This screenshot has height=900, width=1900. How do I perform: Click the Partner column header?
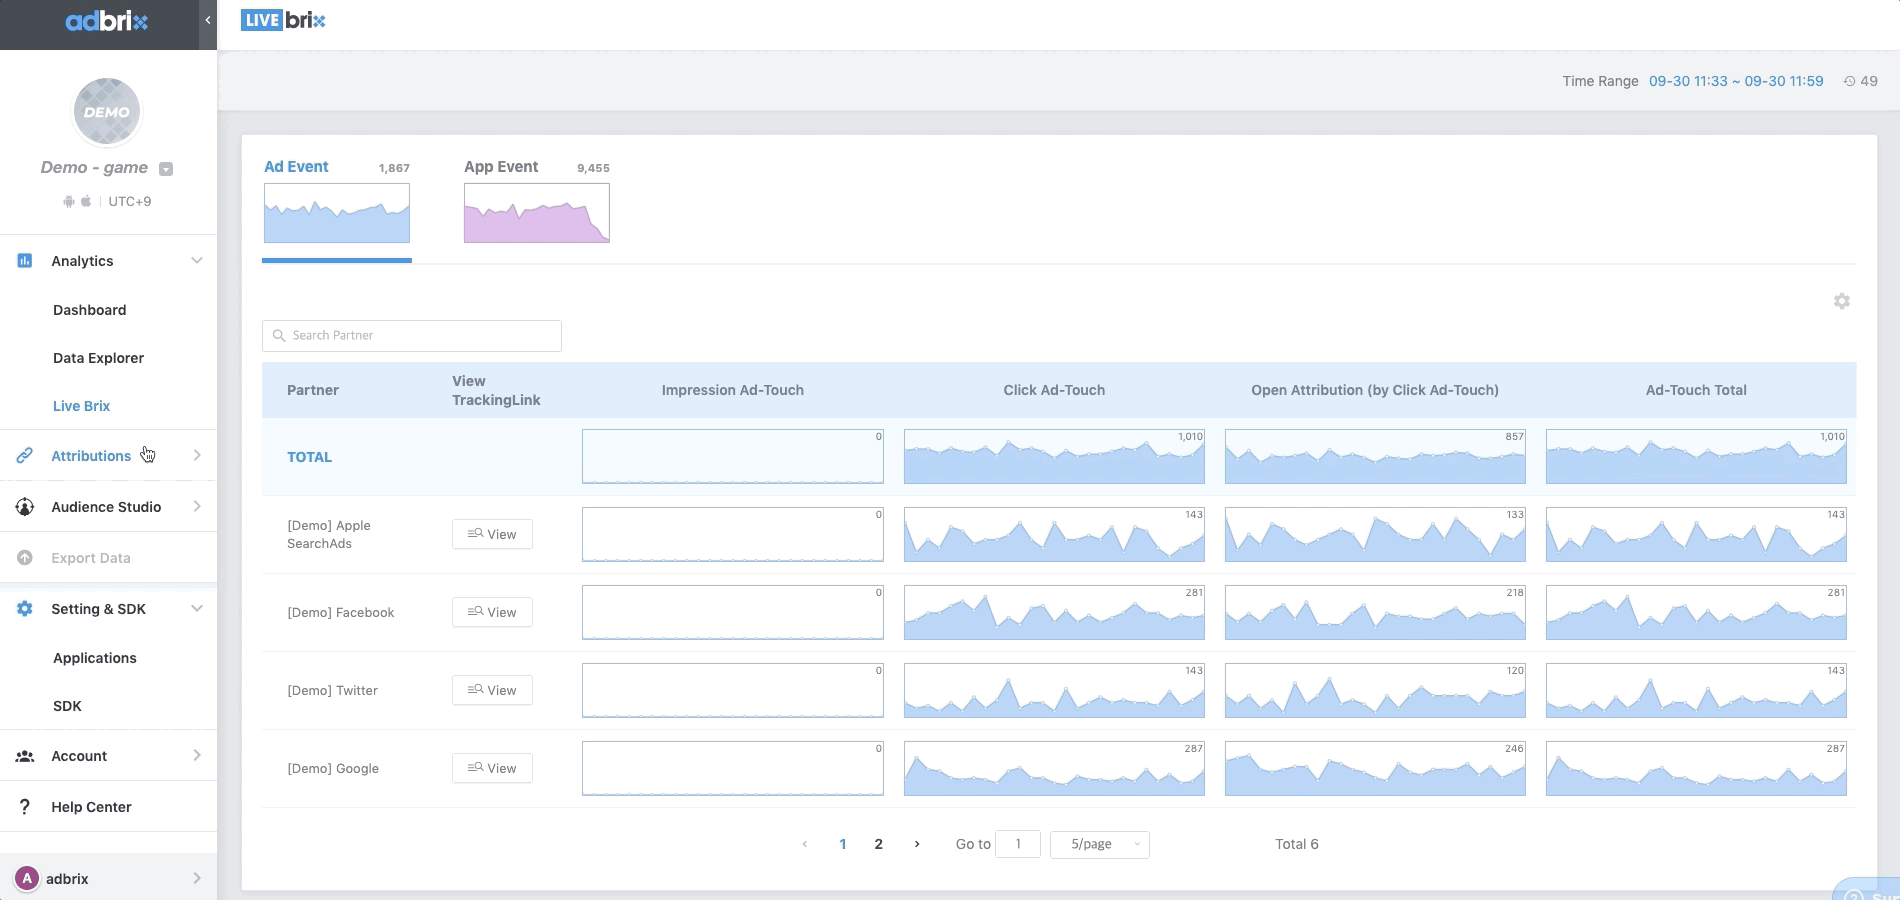[x=313, y=390]
